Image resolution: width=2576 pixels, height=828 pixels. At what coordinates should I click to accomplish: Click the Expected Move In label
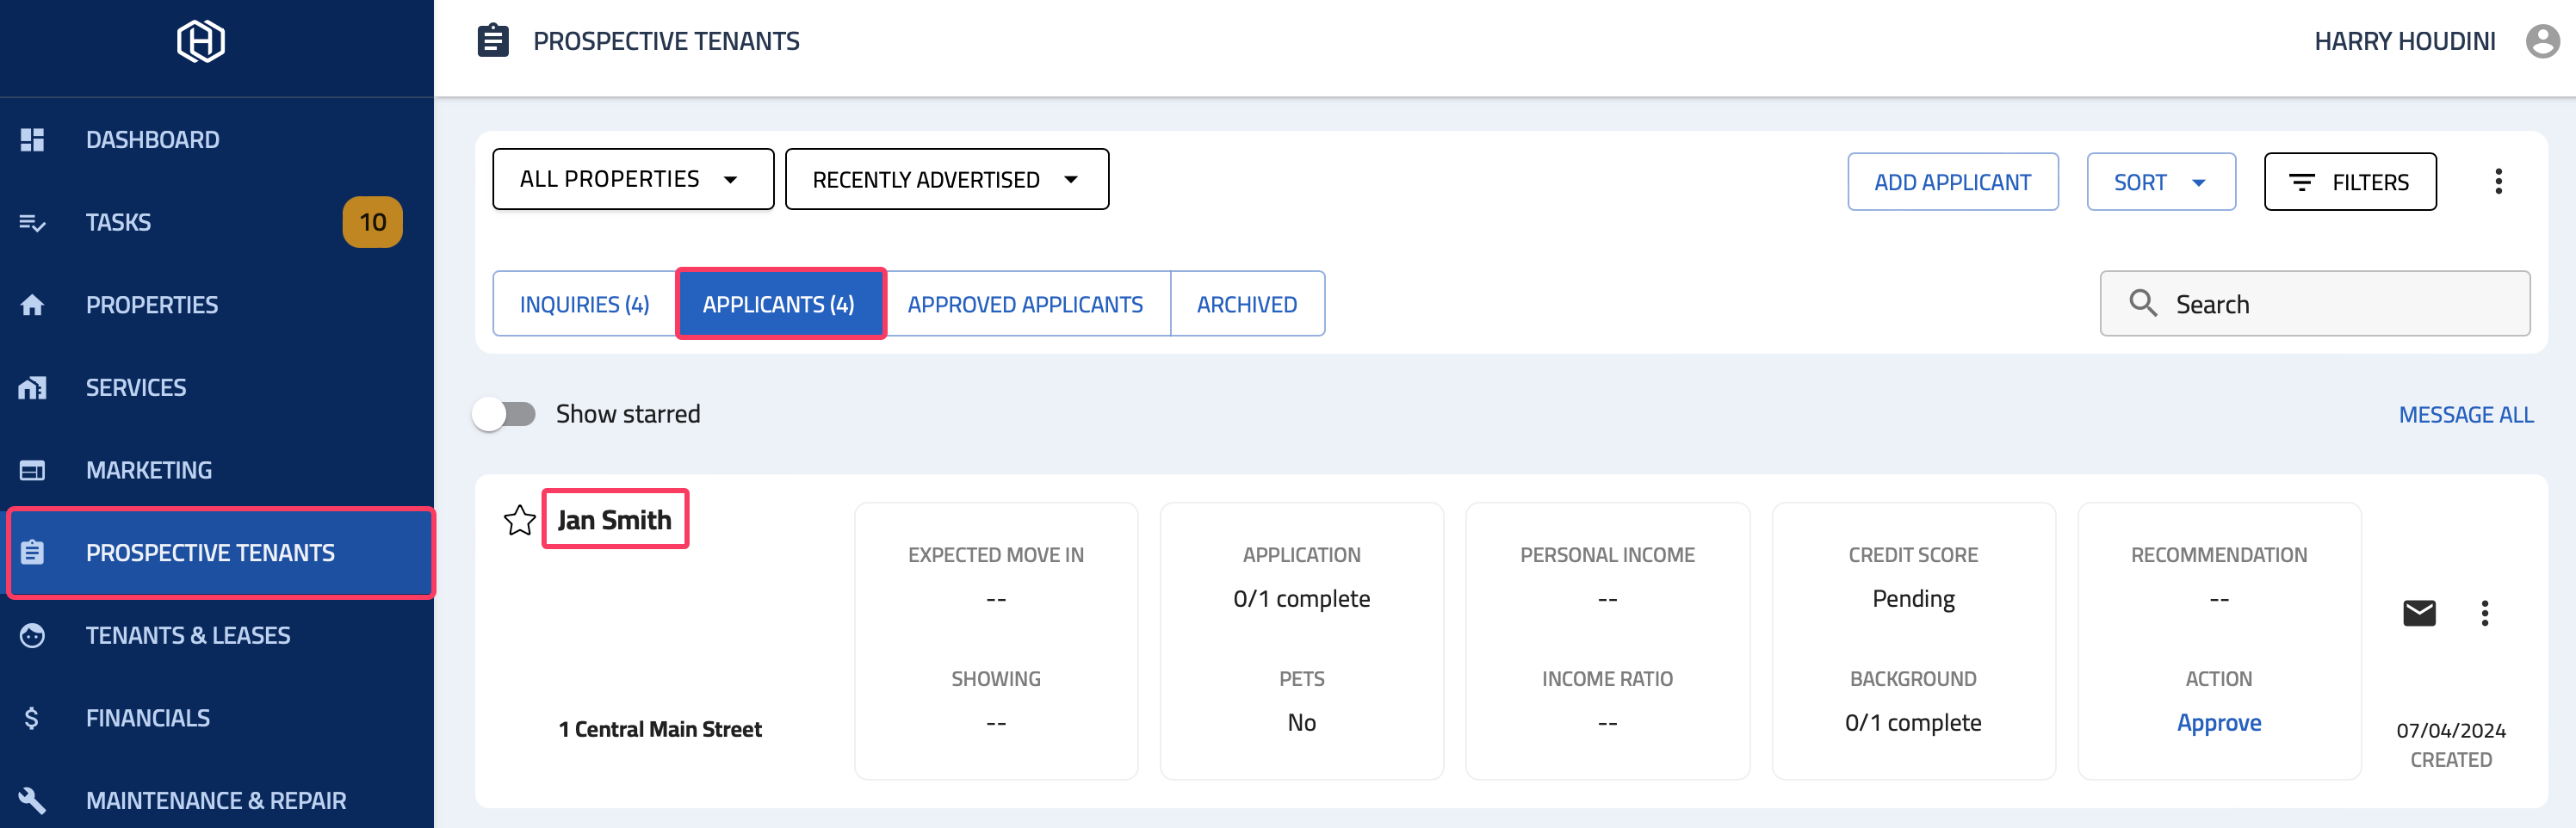(996, 555)
